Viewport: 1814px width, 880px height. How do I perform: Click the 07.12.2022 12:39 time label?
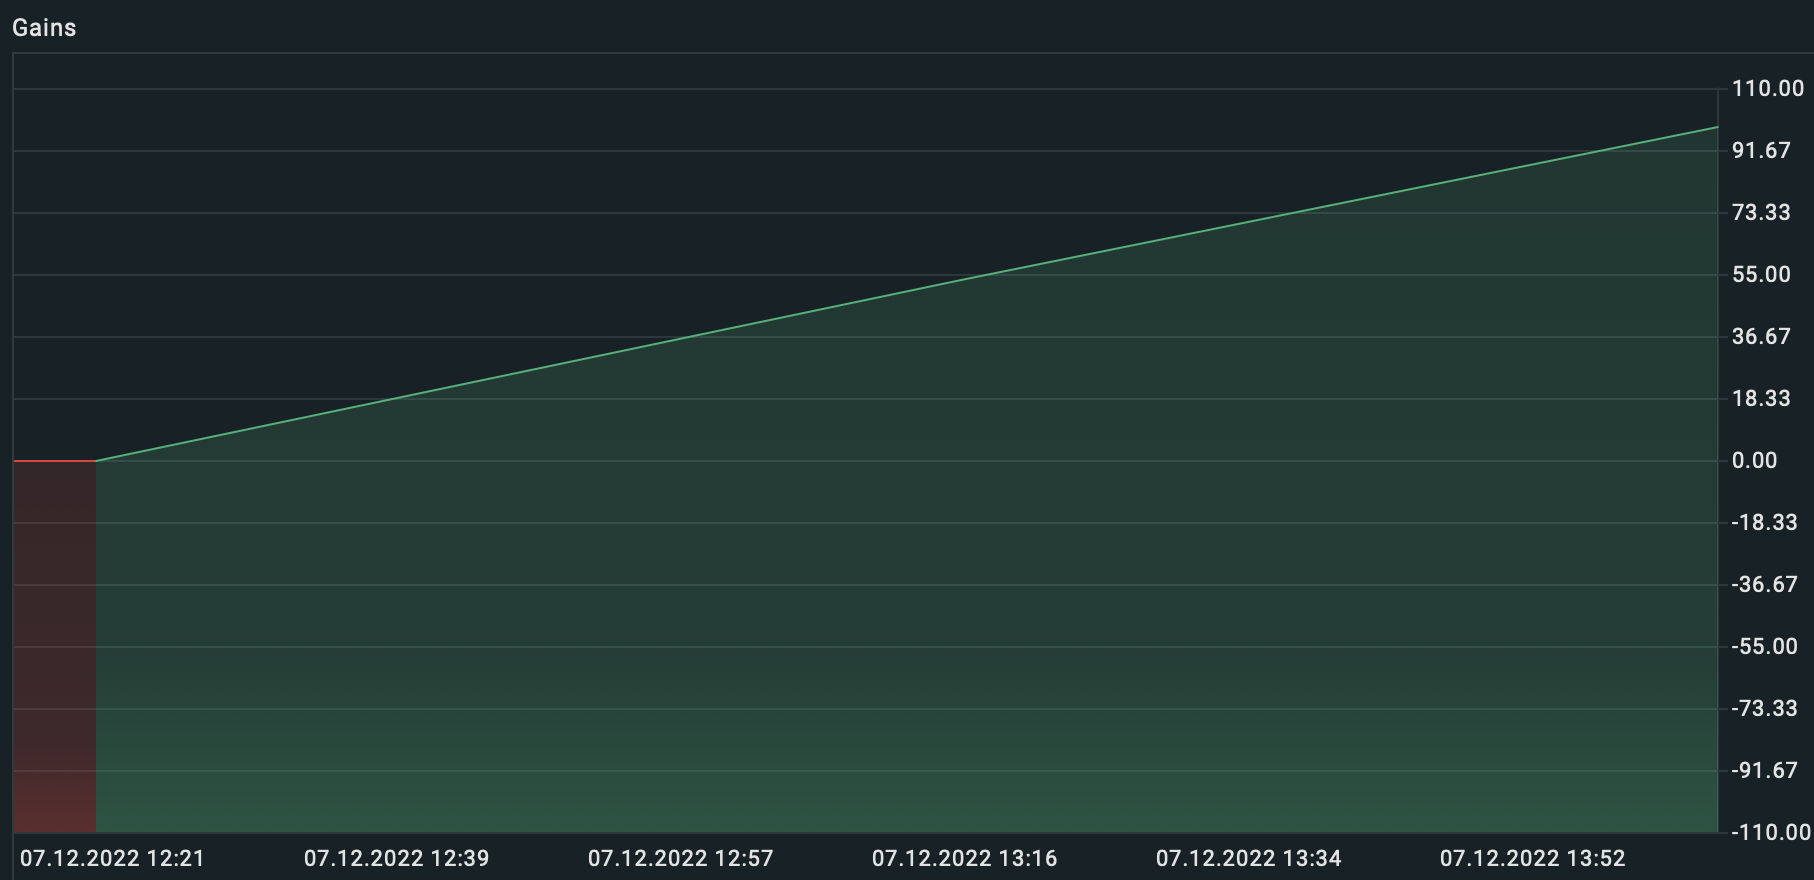tap(396, 859)
